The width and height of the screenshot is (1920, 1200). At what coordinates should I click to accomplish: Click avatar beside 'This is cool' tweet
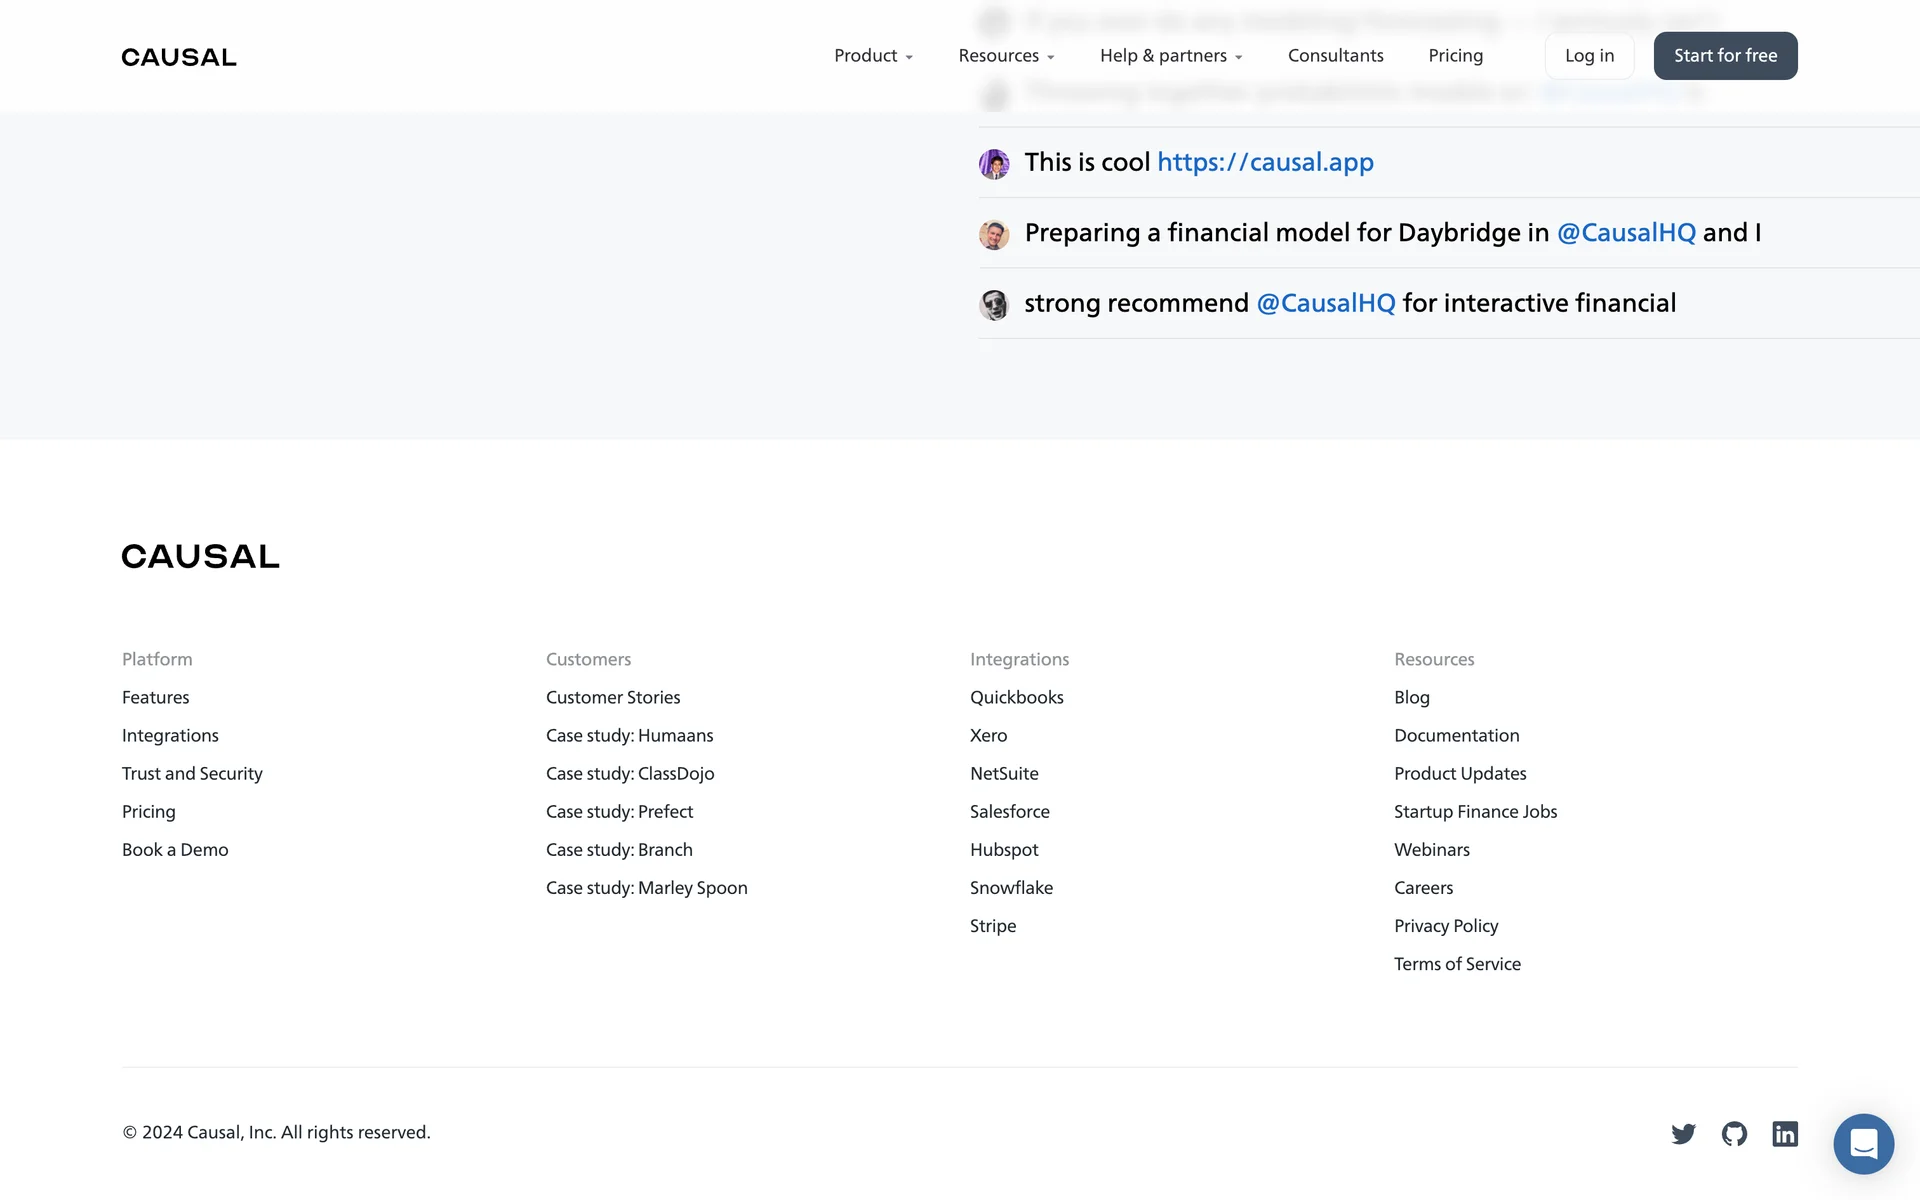(x=994, y=163)
